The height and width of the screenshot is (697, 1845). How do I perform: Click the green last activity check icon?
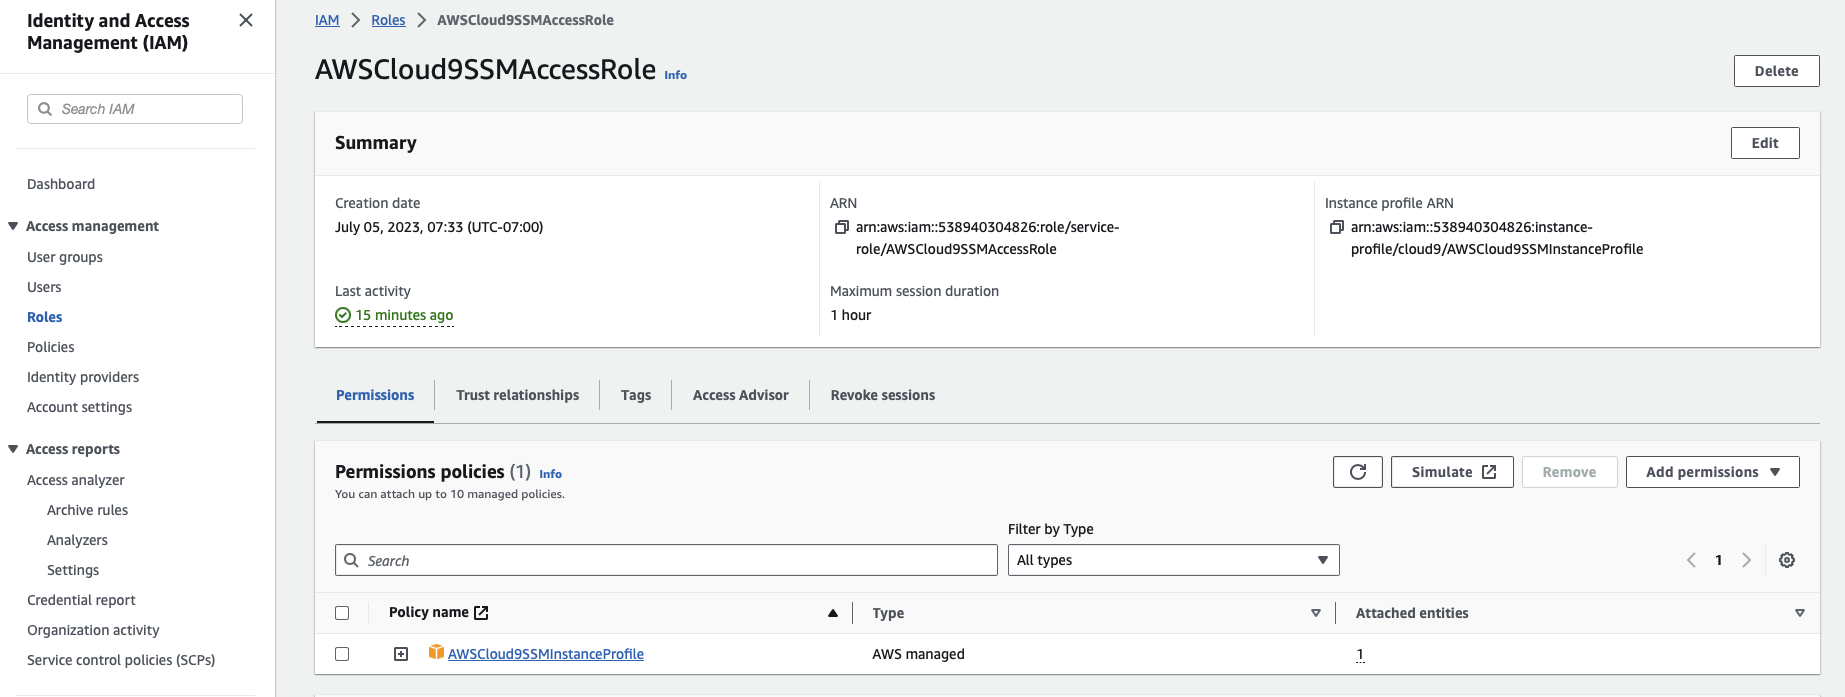[343, 315]
